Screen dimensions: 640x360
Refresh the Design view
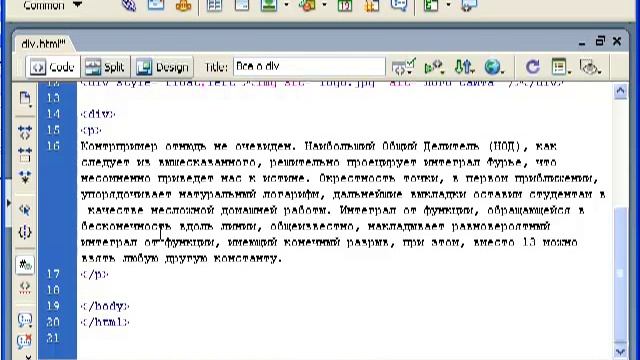click(x=533, y=67)
